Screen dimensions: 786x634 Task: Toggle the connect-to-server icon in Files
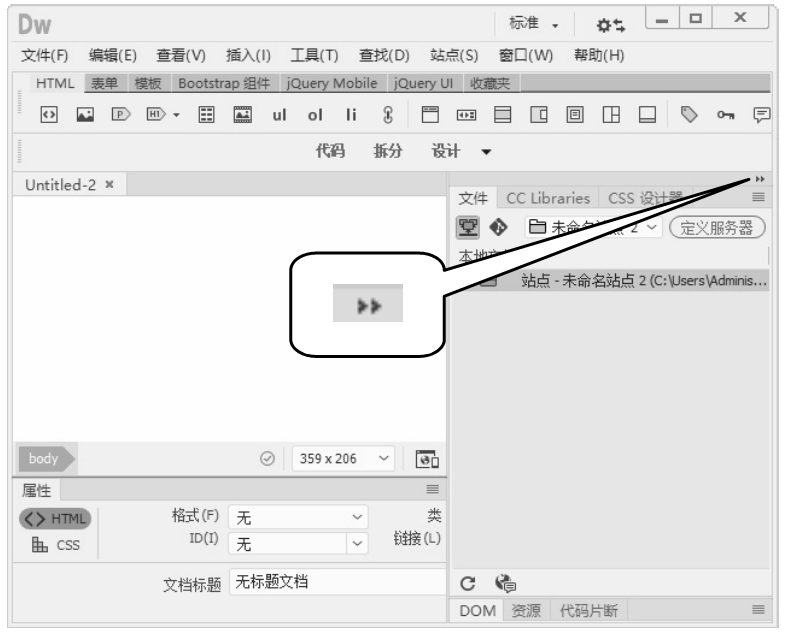tap(468, 227)
